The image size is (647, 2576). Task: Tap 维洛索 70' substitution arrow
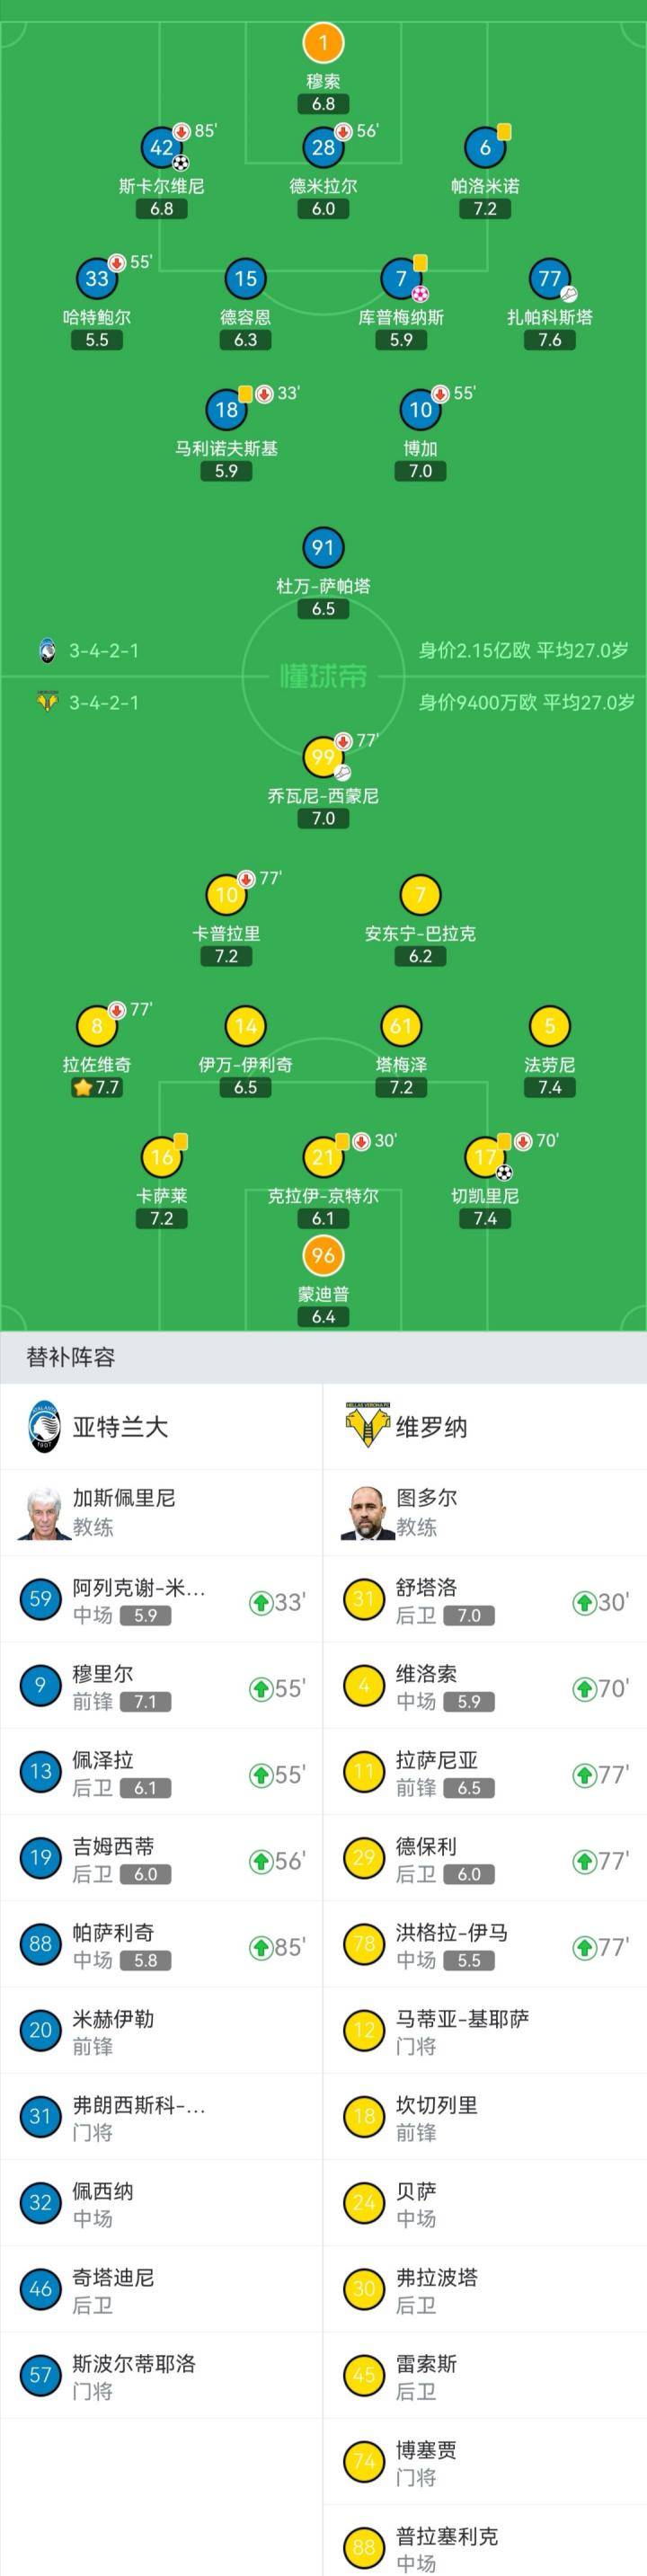[584, 1689]
